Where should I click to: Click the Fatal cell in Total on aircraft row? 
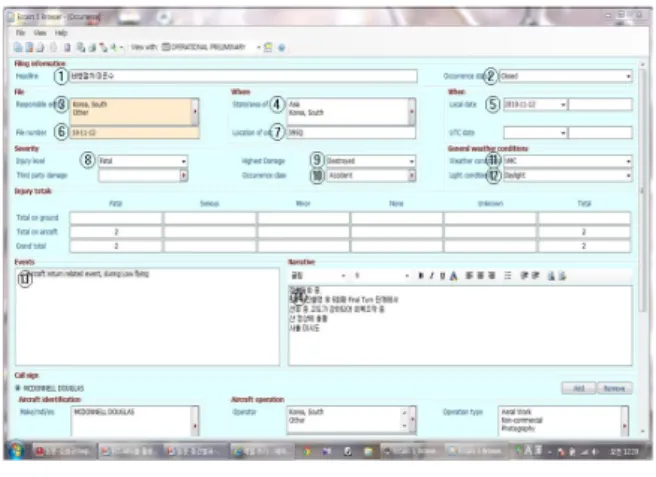point(116,232)
